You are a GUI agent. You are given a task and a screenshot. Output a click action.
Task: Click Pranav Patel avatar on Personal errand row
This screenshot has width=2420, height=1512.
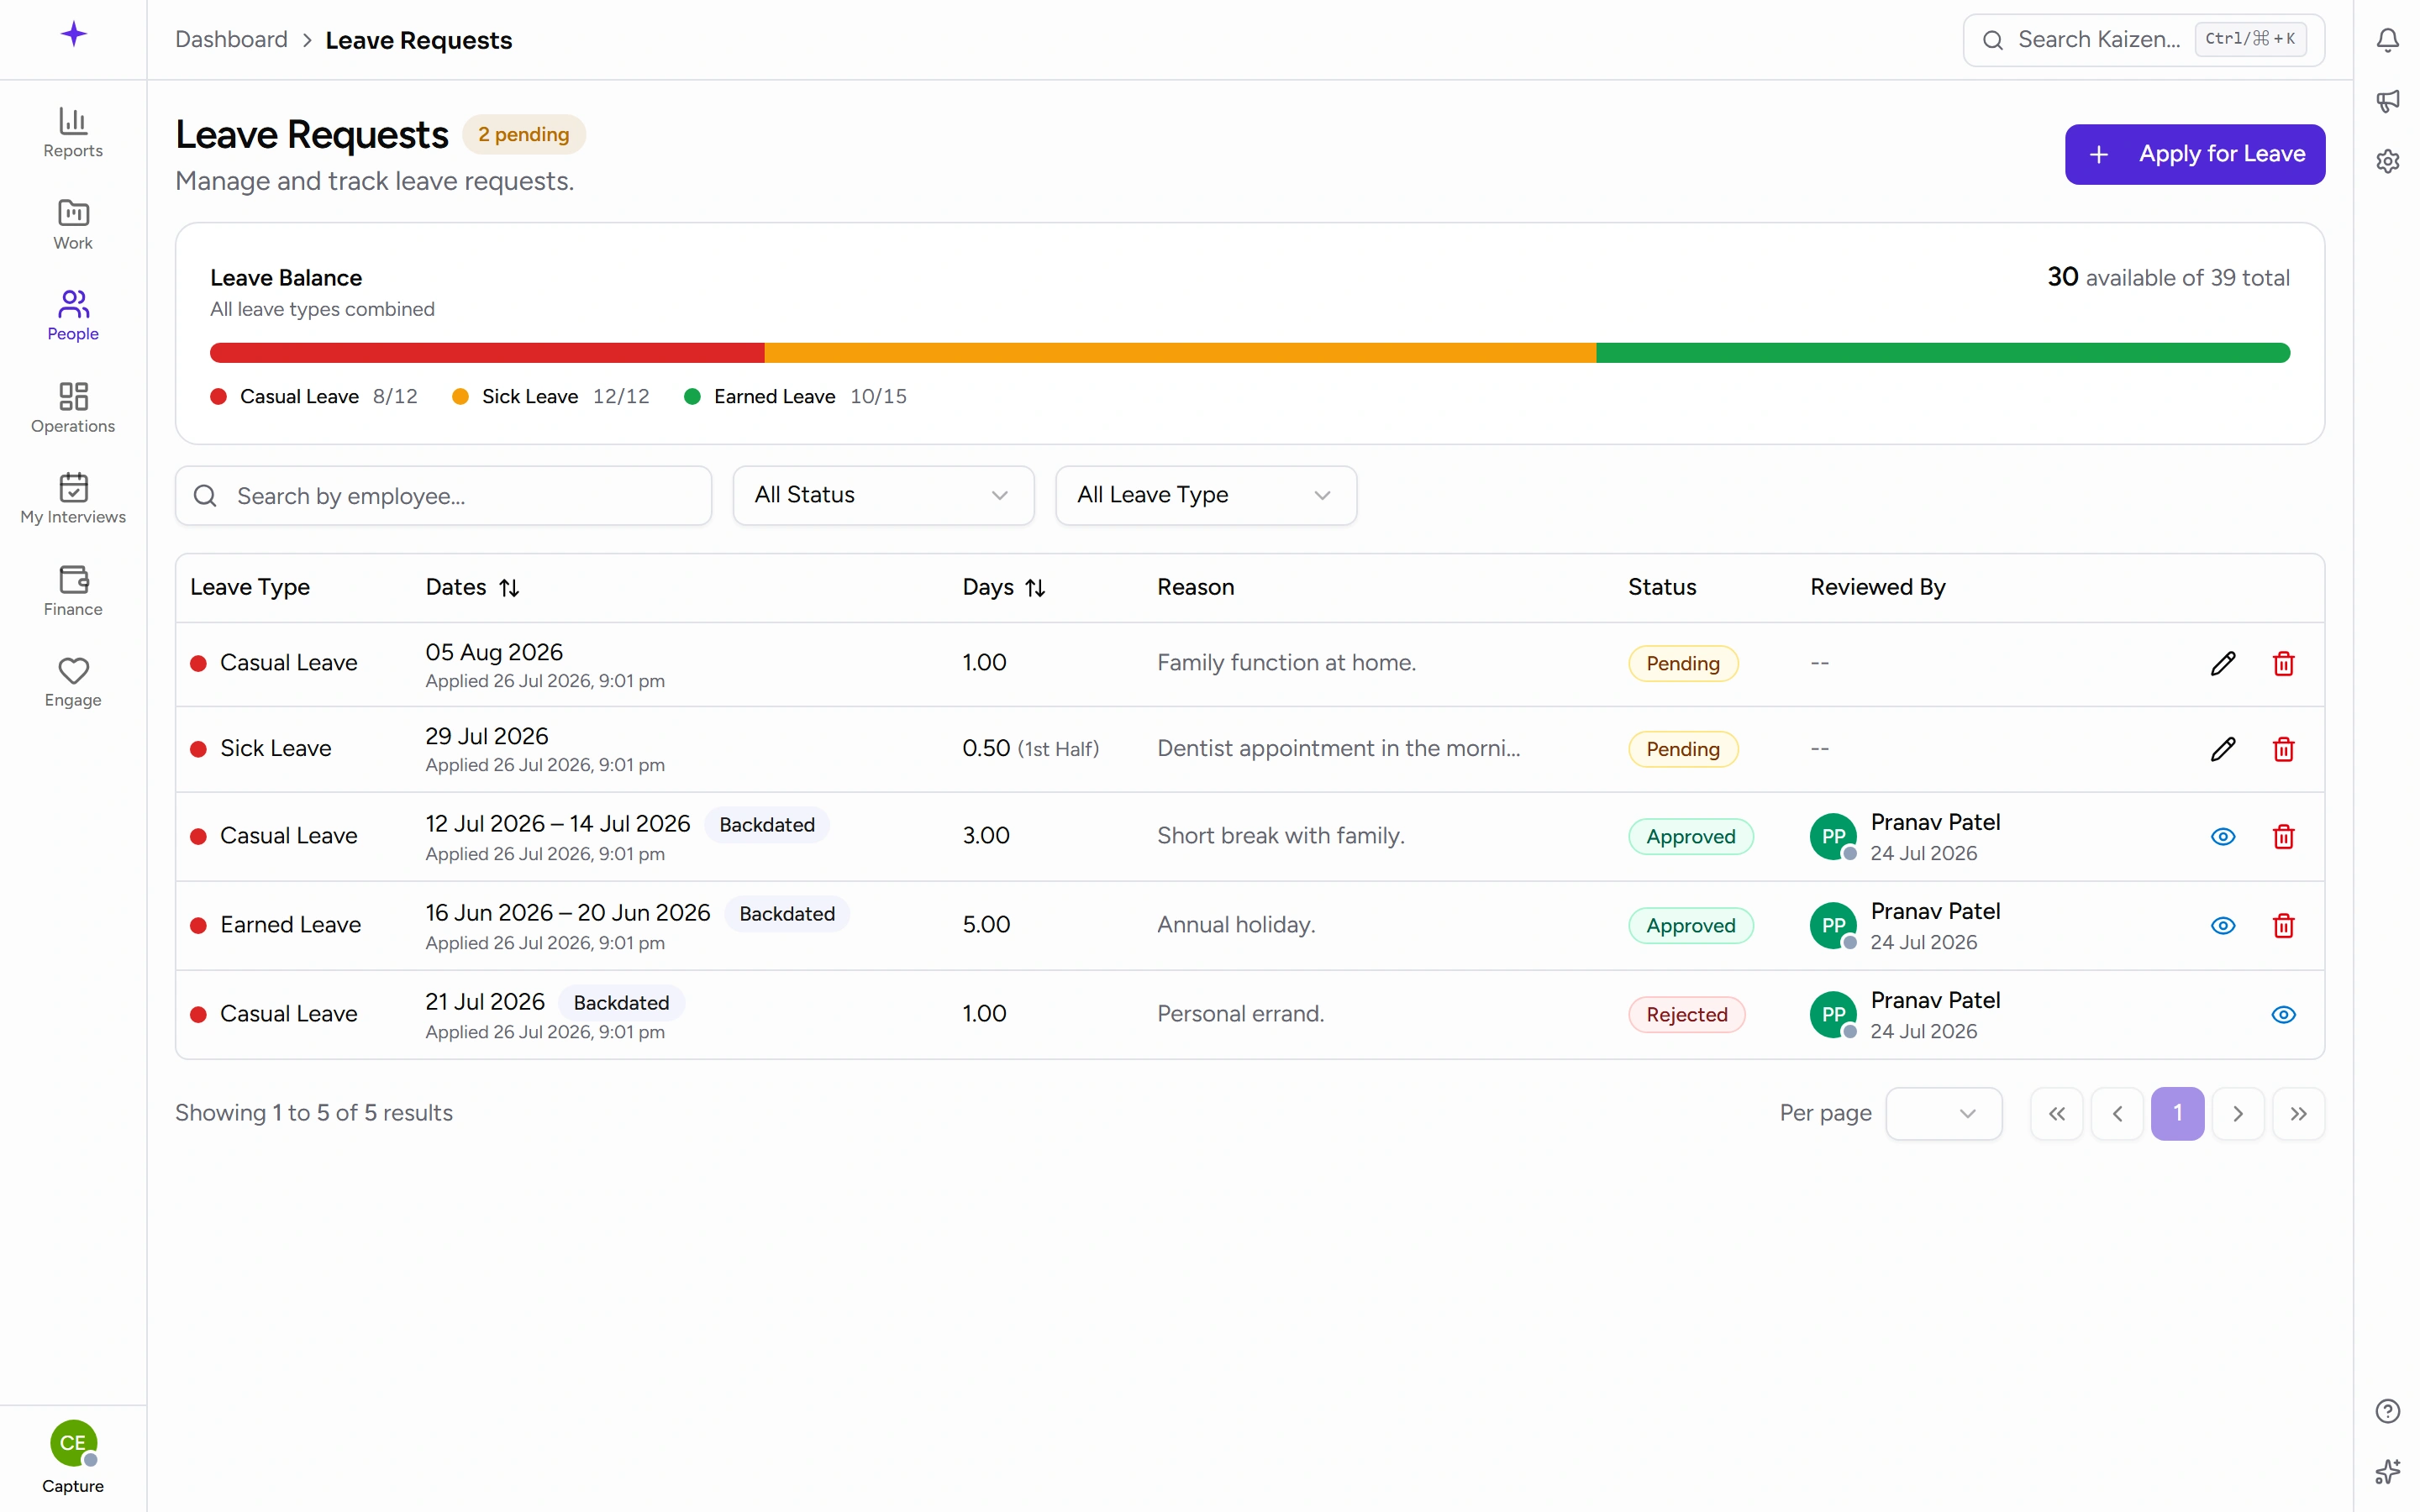1833,1014
